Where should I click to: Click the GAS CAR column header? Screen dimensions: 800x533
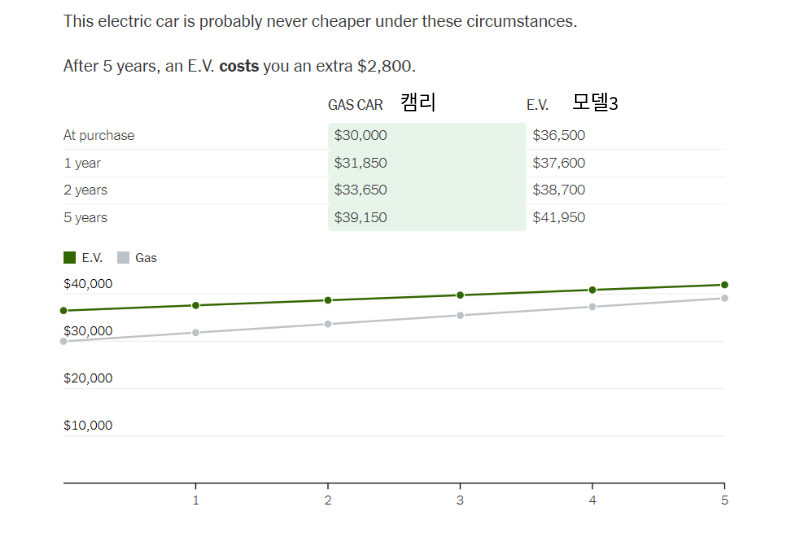click(355, 105)
